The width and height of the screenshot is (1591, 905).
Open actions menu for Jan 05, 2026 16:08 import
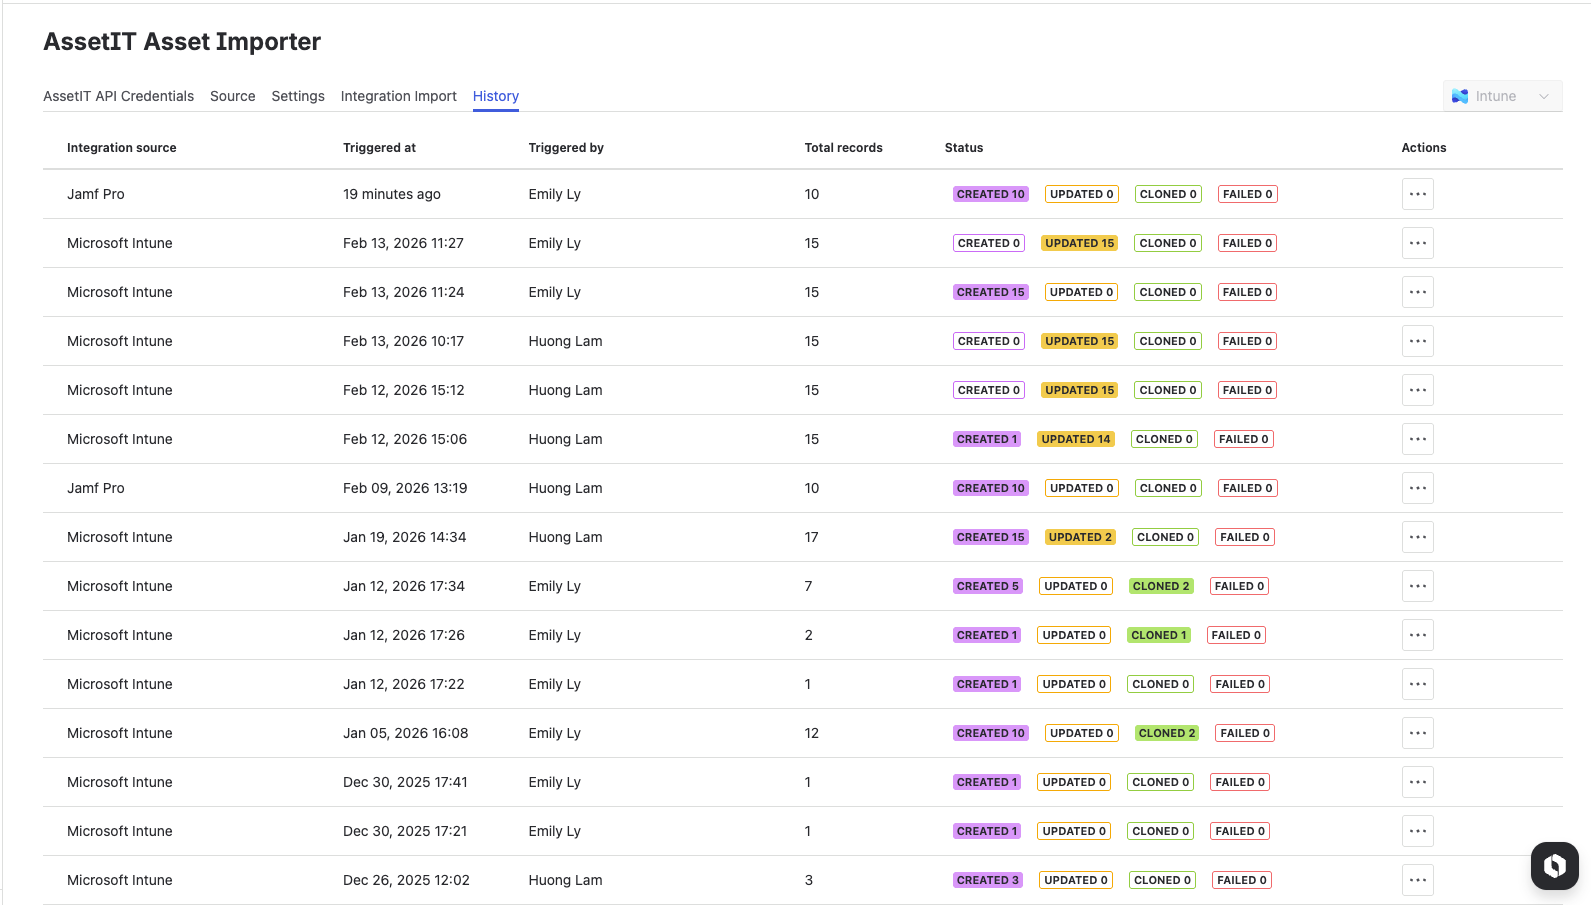[x=1417, y=733]
